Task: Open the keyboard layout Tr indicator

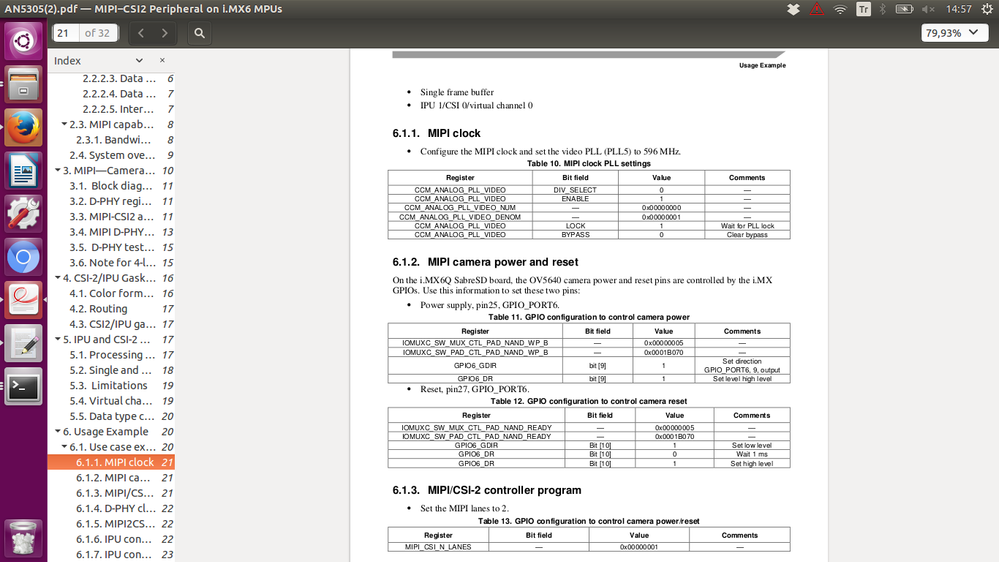Action: 863,9
